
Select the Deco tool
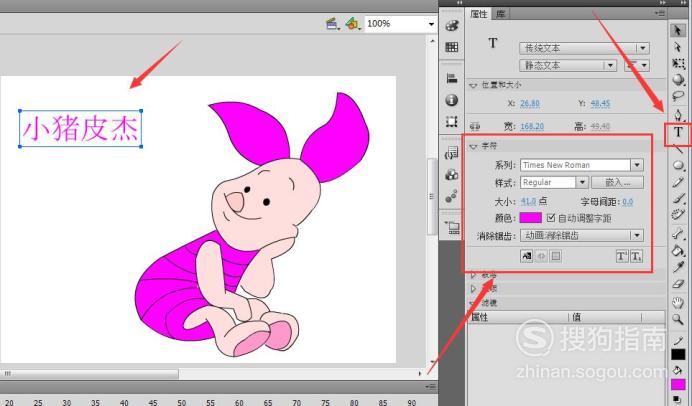(678, 215)
